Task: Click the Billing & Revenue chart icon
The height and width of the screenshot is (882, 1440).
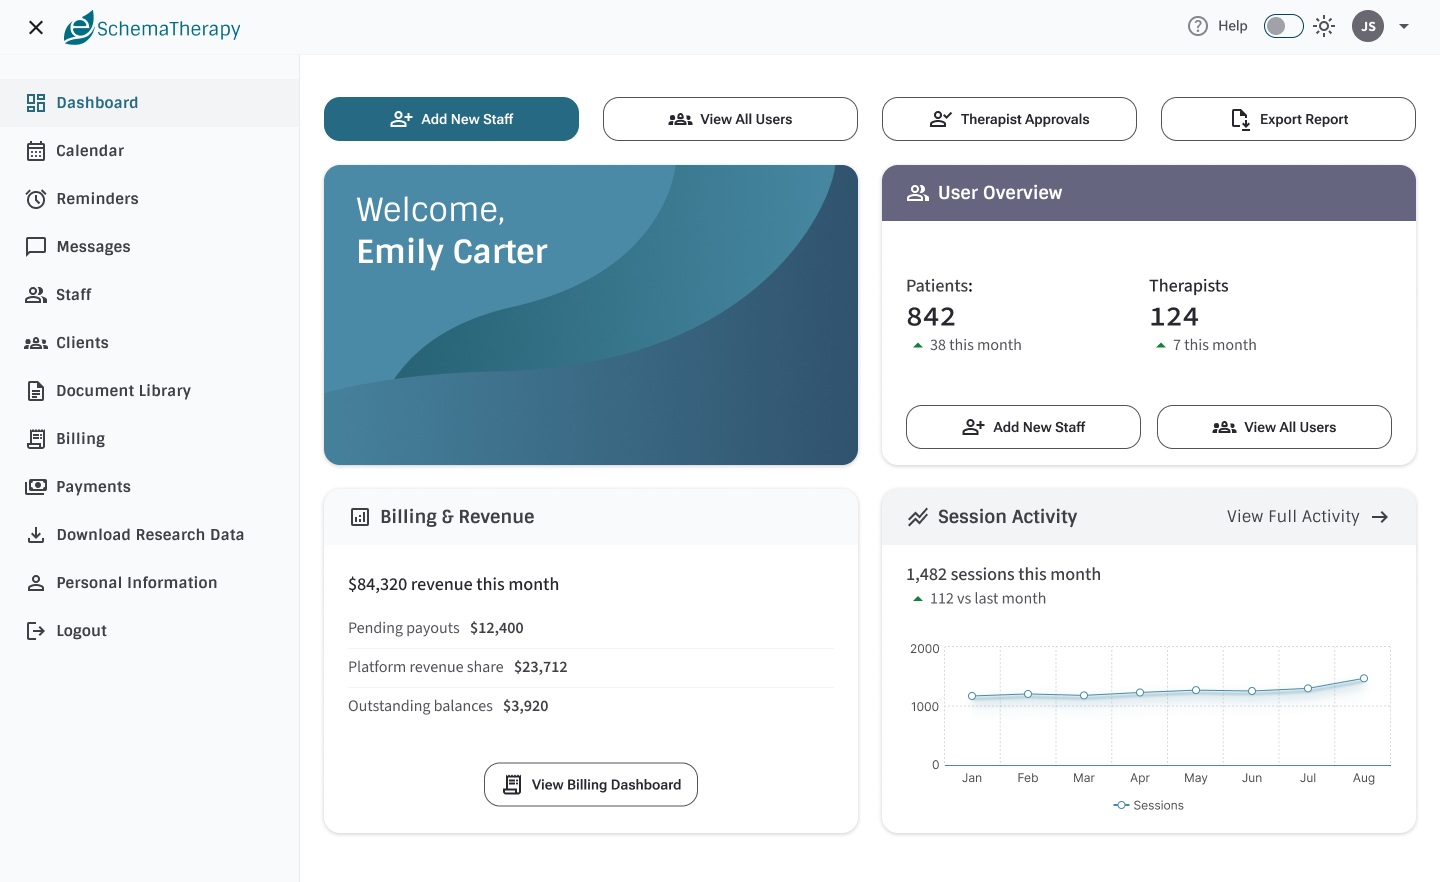Action: pos(360,517)
